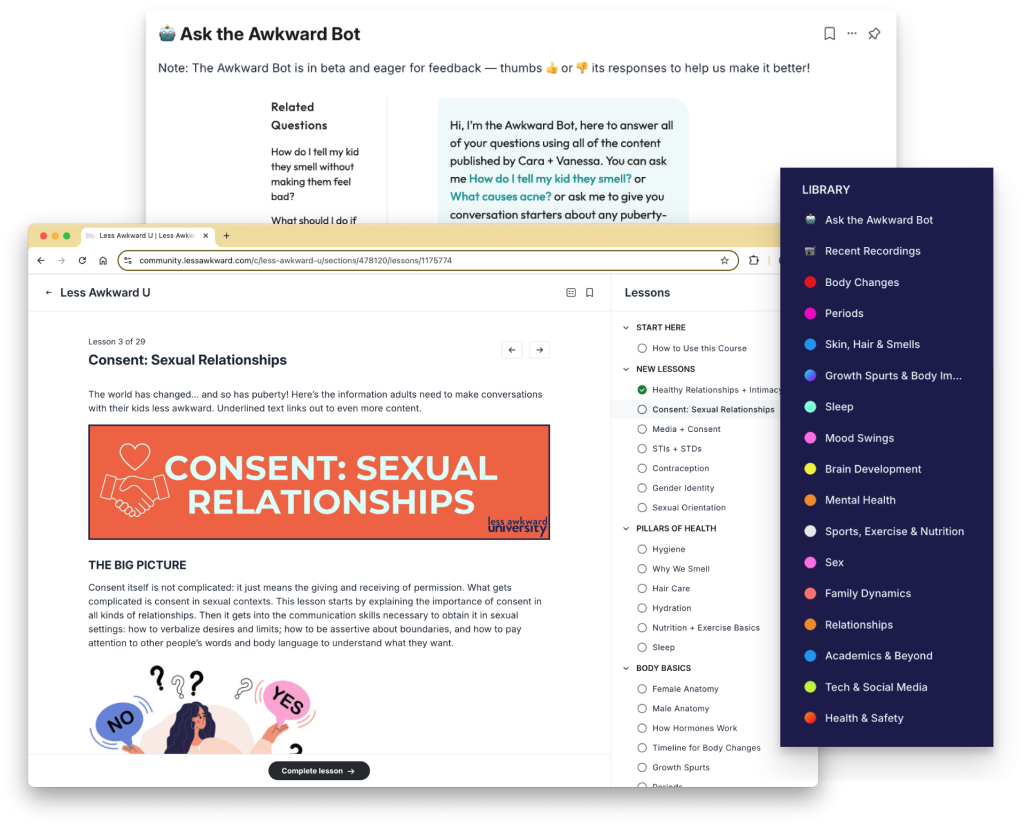The width and height of the screenshot is (1024, 826).
Task: Mark Contraception lesson circle
Action: (642, 468)
